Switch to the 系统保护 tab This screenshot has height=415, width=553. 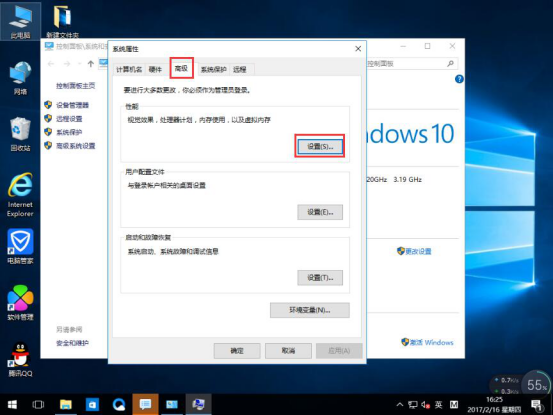pyautogui.click(x=213, y=69)
